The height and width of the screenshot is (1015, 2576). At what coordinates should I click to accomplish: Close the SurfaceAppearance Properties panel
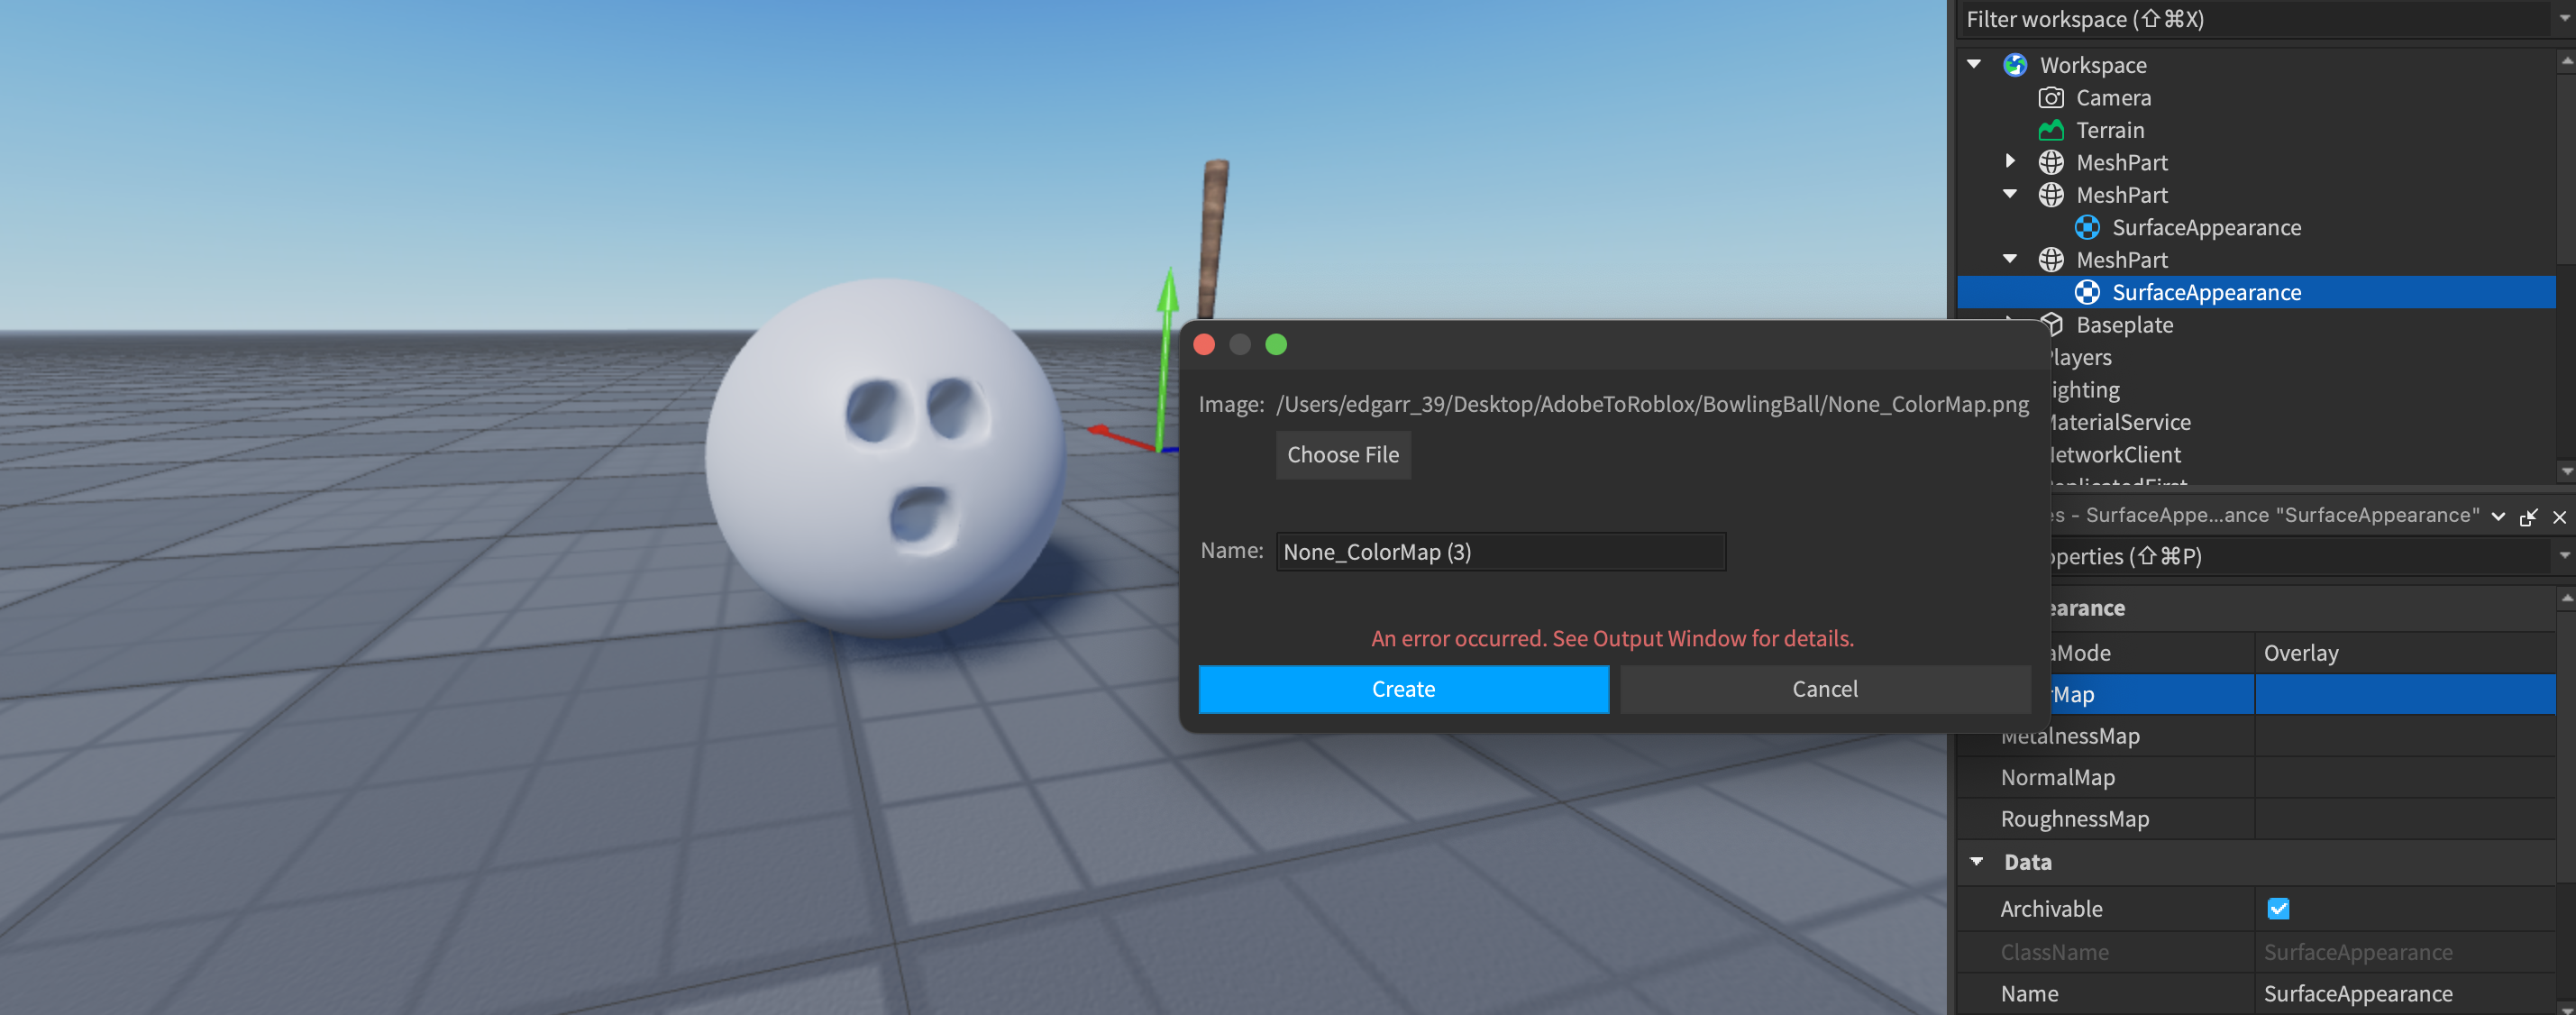point(2560,517)
